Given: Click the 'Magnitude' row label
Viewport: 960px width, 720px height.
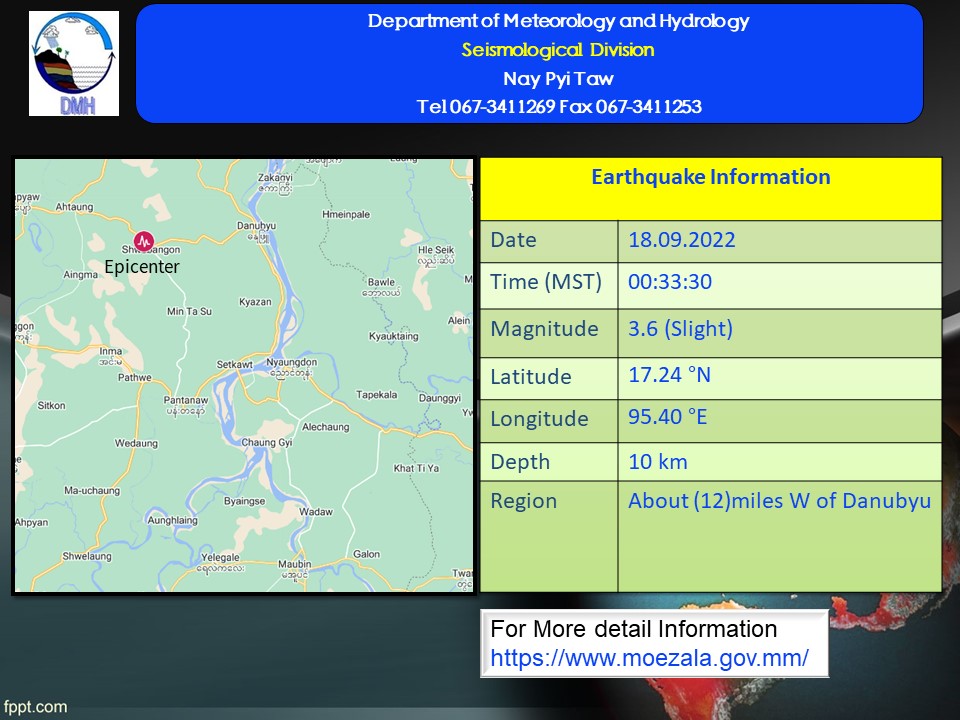Looking at the screenshot, I should coord(544,329).
